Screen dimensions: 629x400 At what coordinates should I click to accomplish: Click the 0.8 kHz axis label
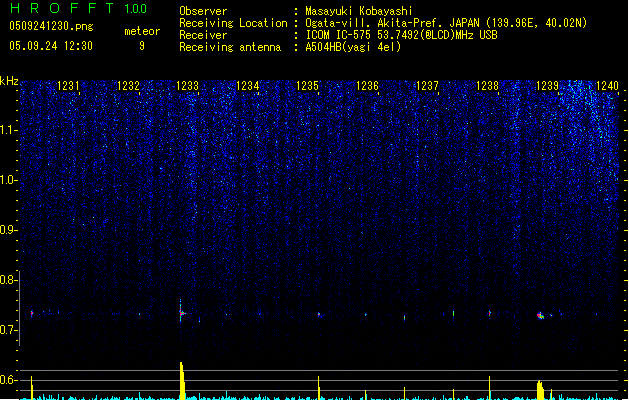tap(9, 280)
